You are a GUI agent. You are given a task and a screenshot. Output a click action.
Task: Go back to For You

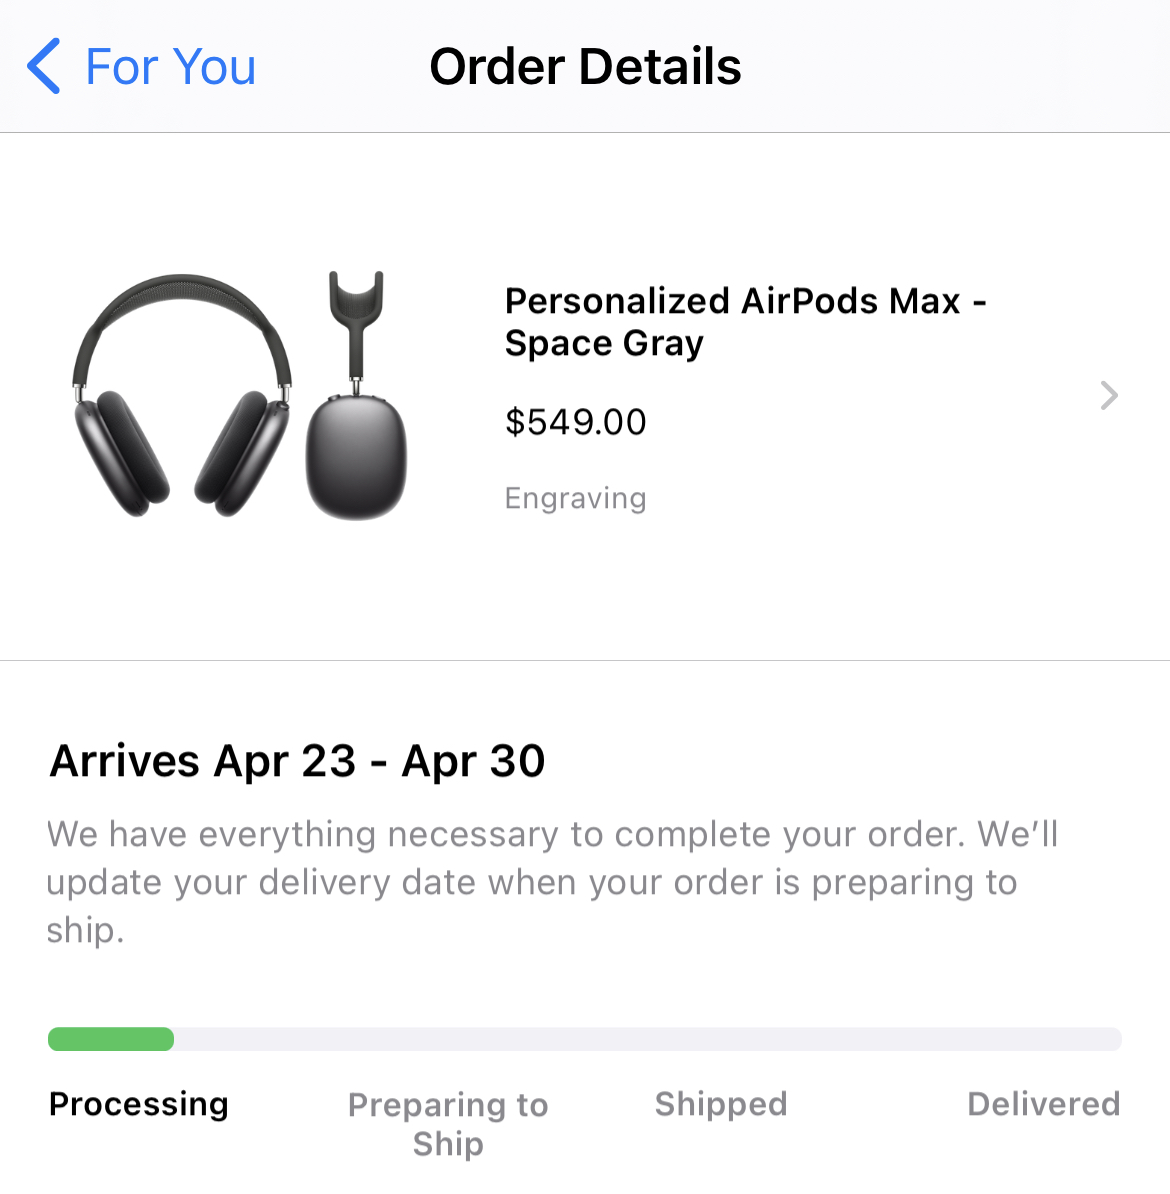pyautogui.click(x=170, y=67)
